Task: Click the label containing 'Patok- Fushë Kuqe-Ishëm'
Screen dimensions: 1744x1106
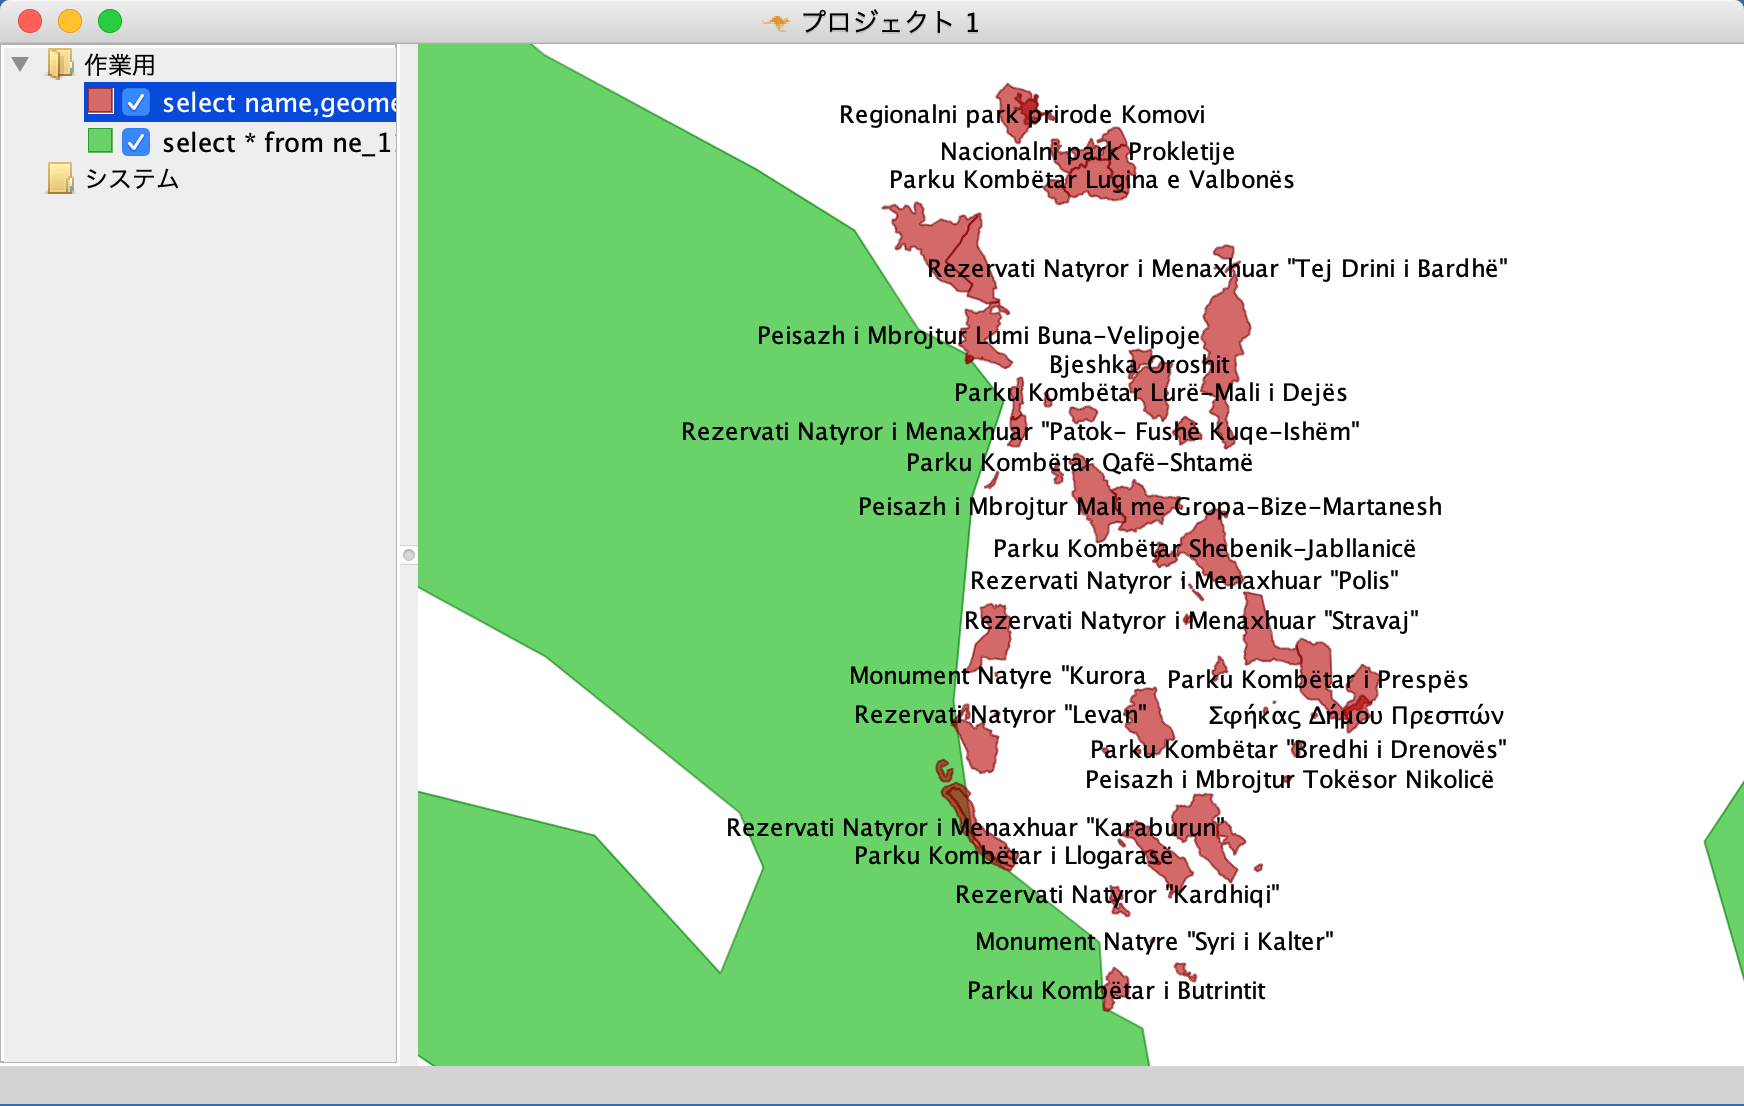Action: point(1020,432)
